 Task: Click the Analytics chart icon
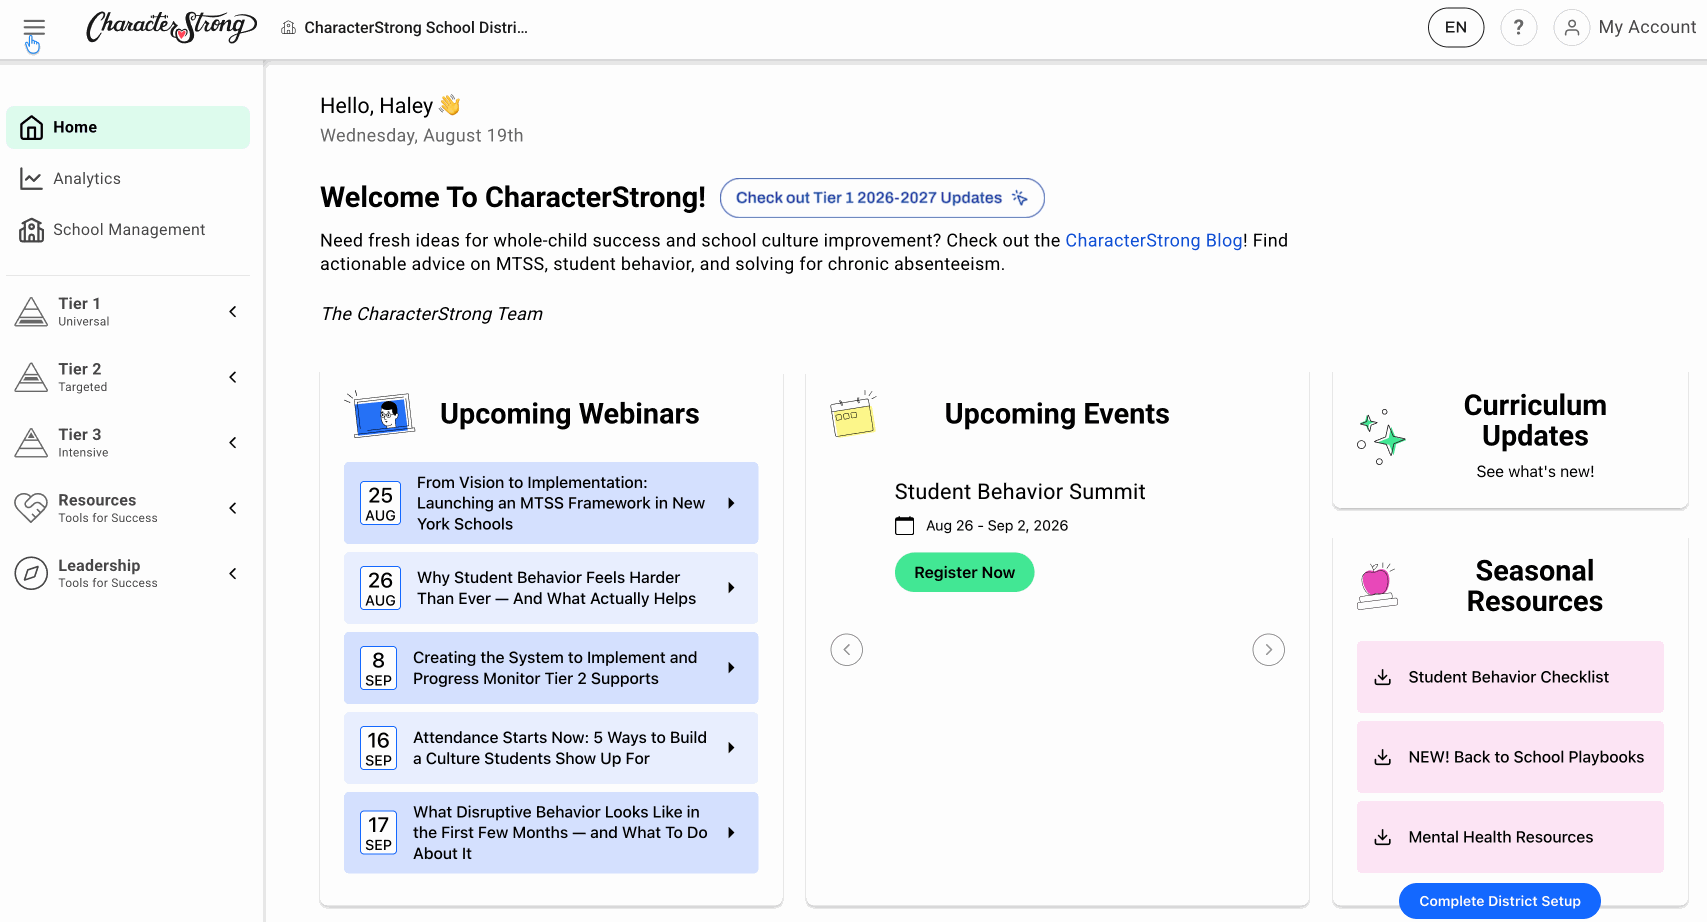click(x=31, y=178)
